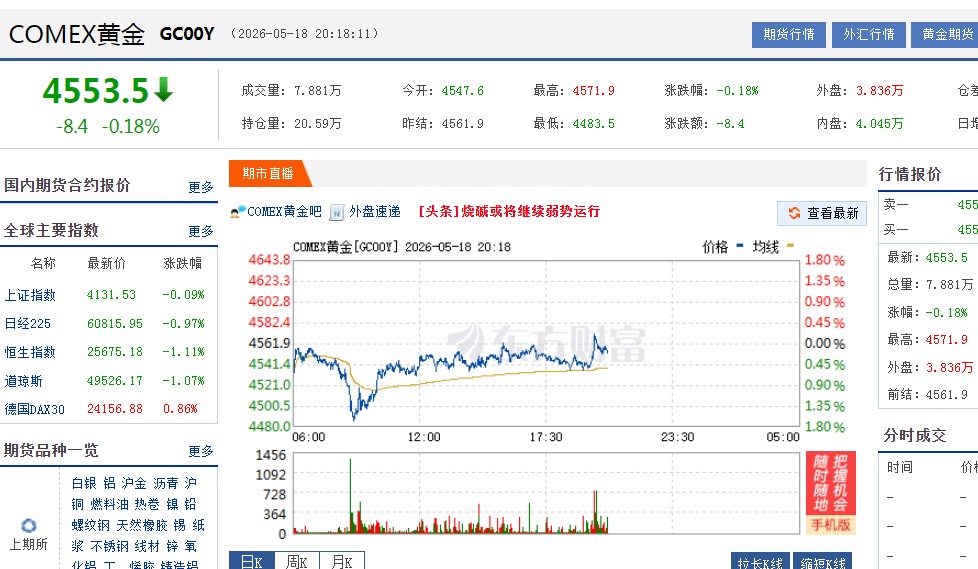Open the 天然橡胶 futures link
Image resolution: width=978 pixels, height=569 pixels.
pos(142,525)
